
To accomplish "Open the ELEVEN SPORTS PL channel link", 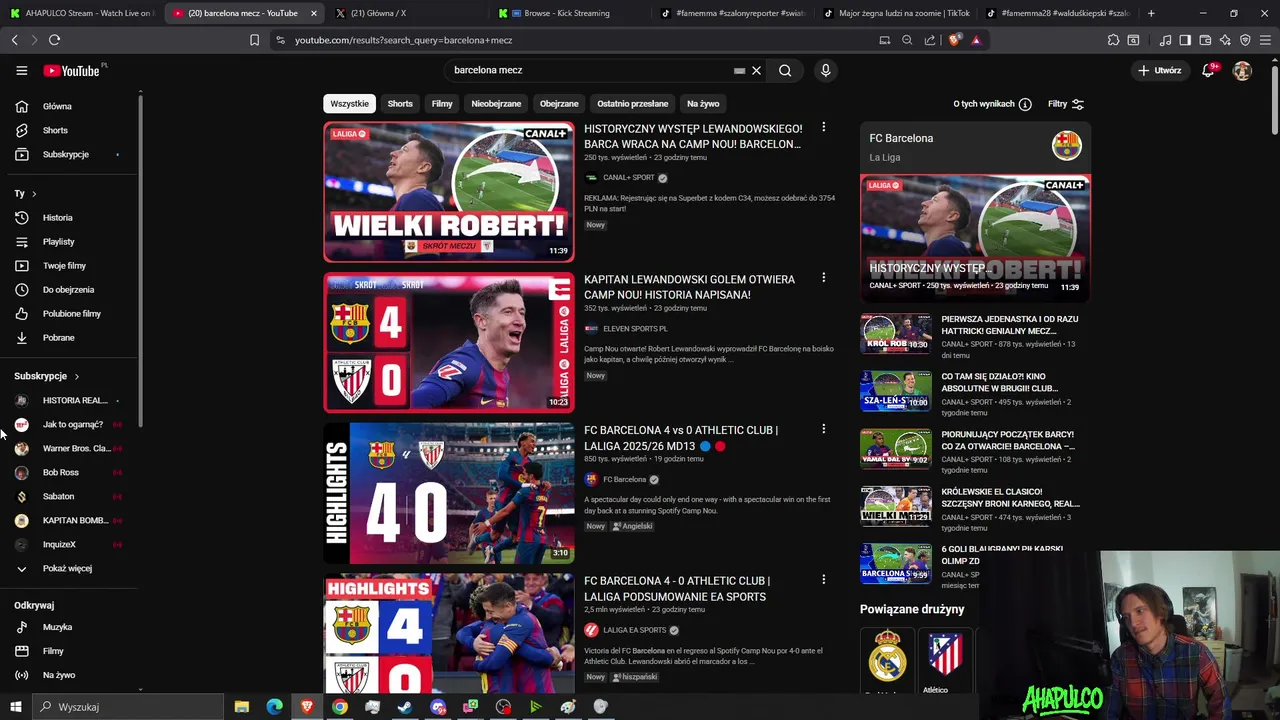I will pos(635,329).
